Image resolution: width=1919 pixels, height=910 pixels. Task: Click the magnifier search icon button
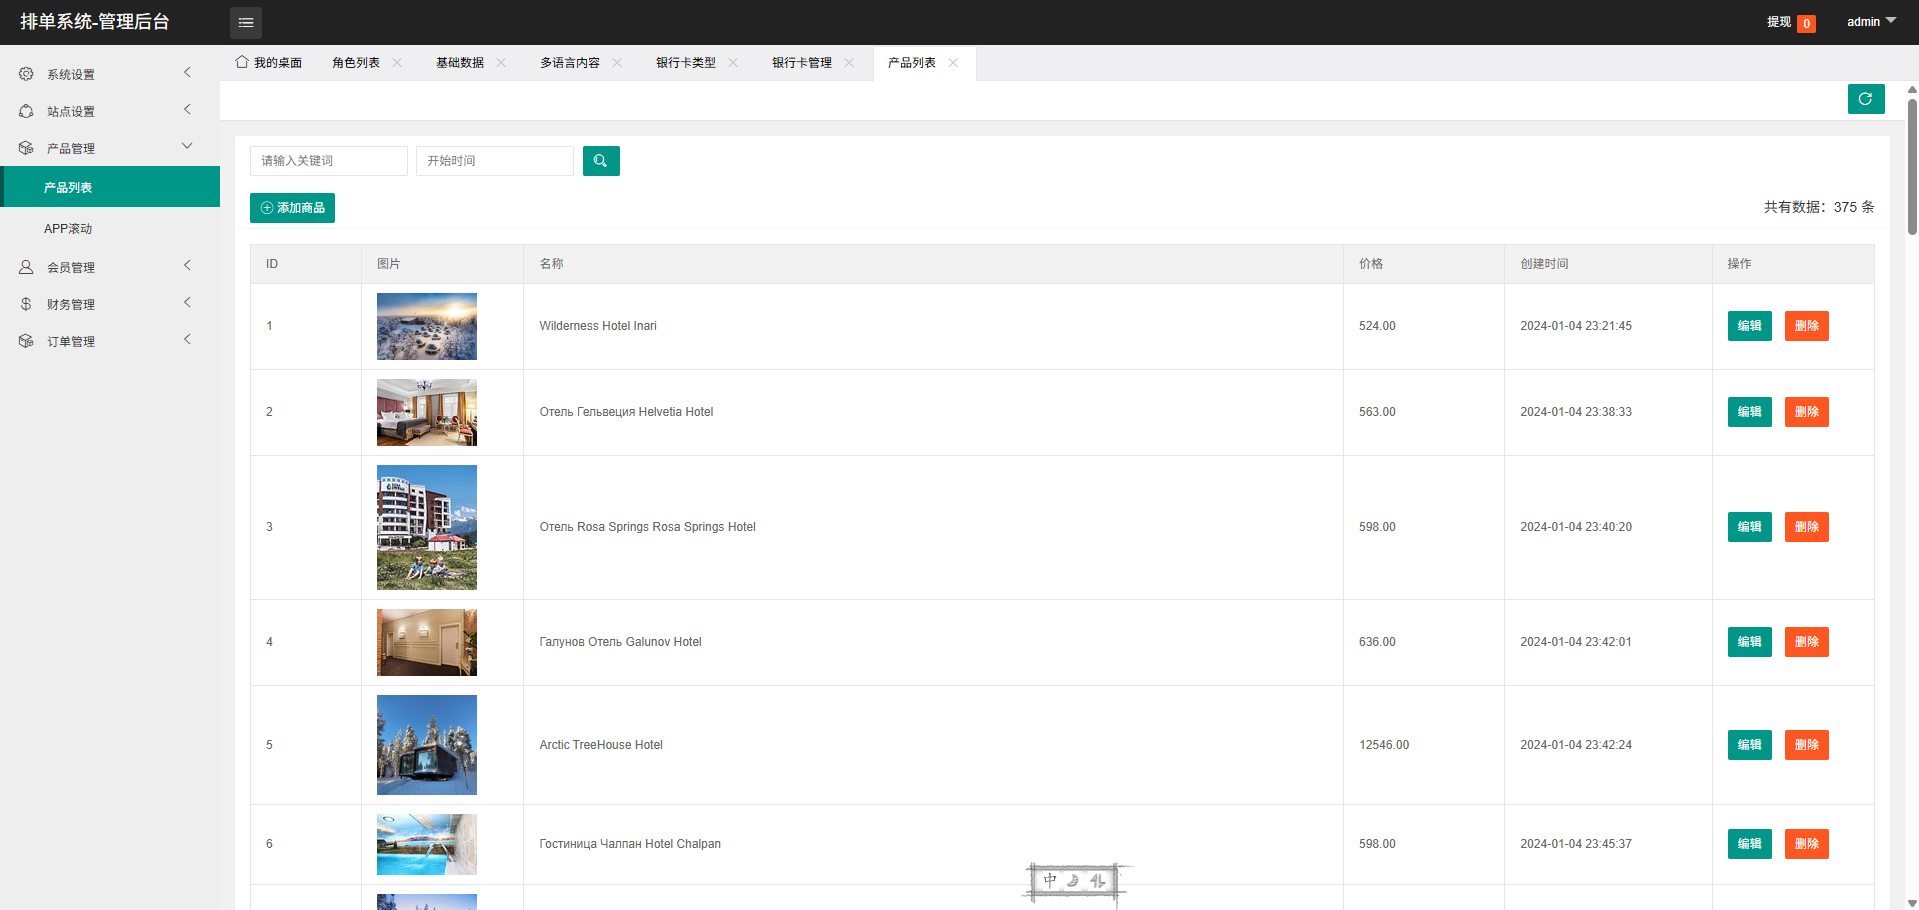coord(601,161)
